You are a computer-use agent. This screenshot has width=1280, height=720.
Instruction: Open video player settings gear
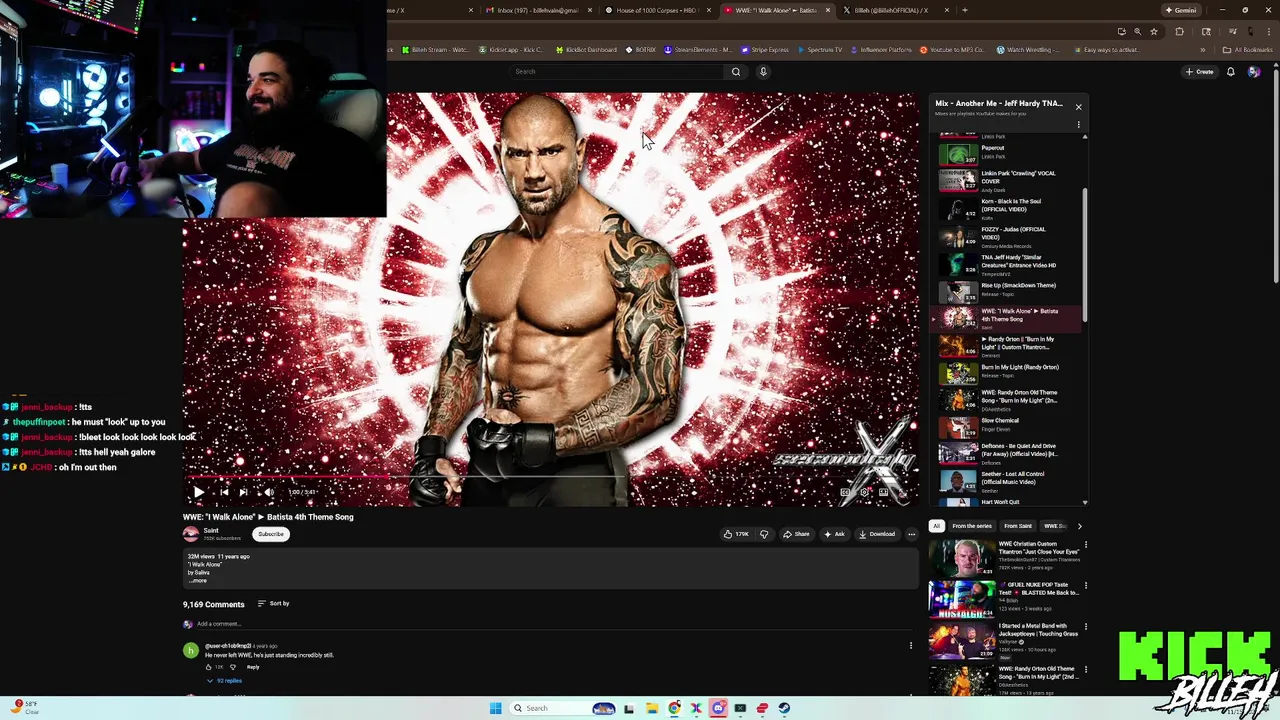click(x=865, y=492)
